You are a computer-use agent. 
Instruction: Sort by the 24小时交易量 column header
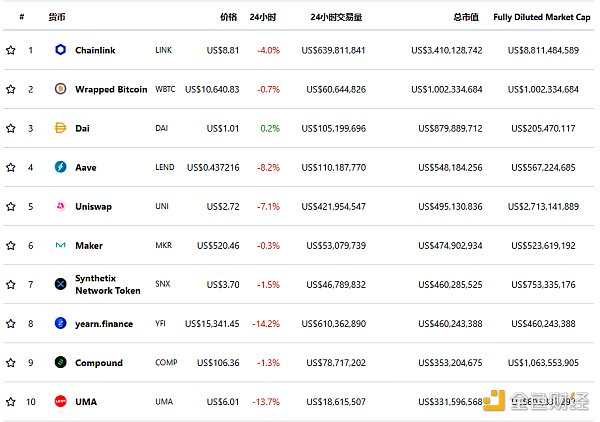pos(336,17)
